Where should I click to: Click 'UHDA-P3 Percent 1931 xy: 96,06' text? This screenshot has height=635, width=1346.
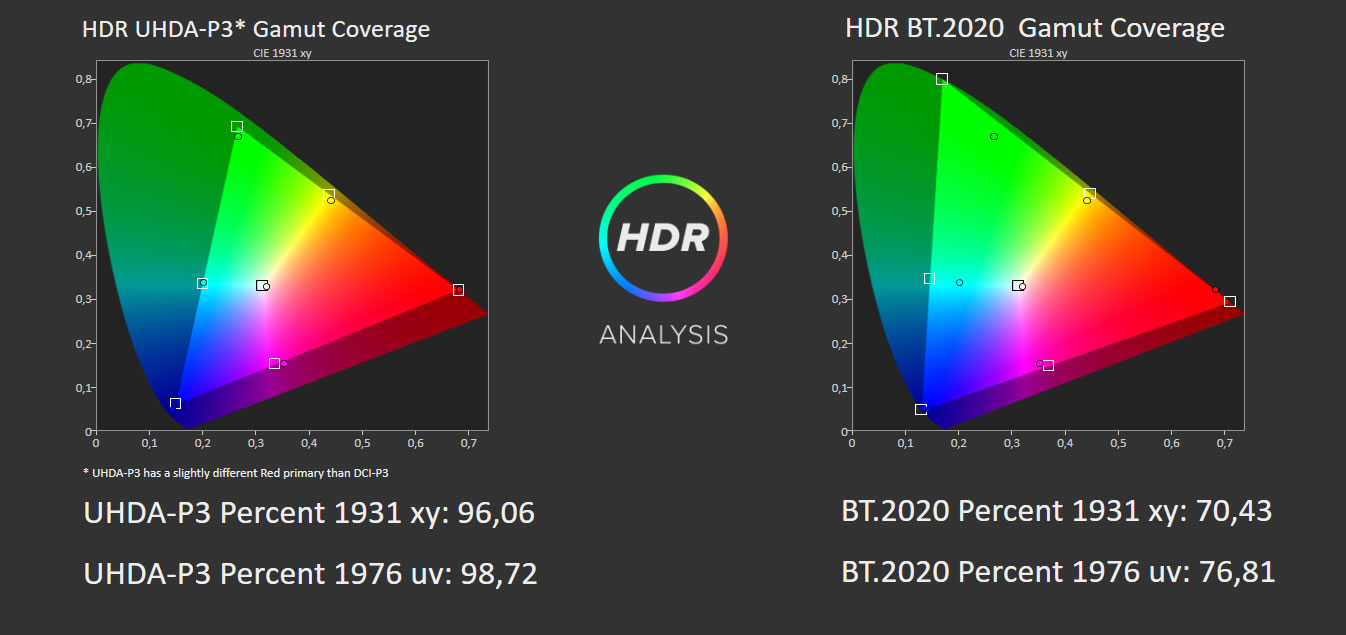point(309,514)
